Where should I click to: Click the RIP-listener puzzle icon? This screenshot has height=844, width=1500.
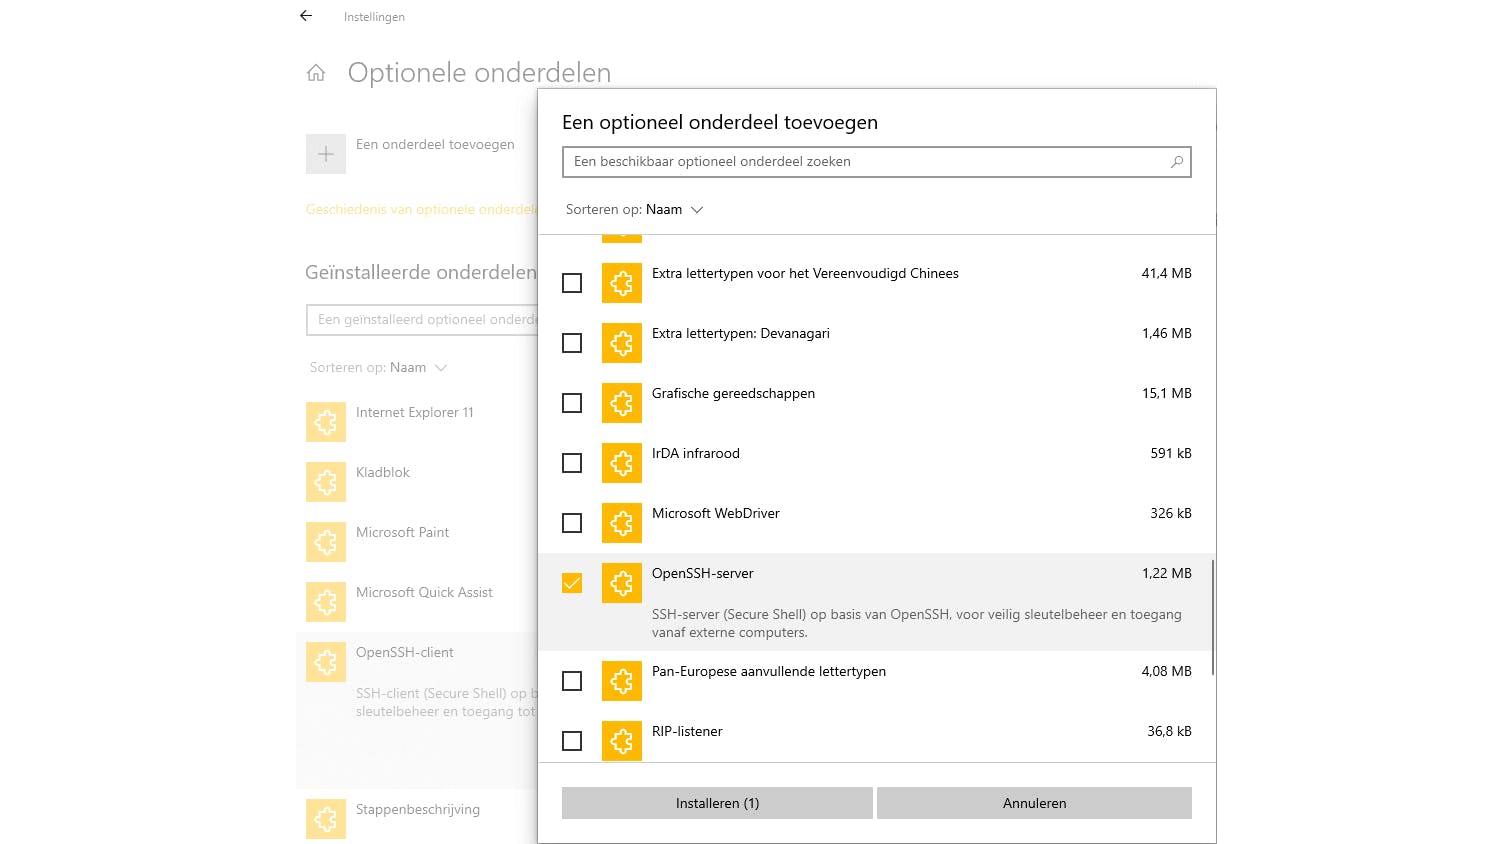point(621,741)
